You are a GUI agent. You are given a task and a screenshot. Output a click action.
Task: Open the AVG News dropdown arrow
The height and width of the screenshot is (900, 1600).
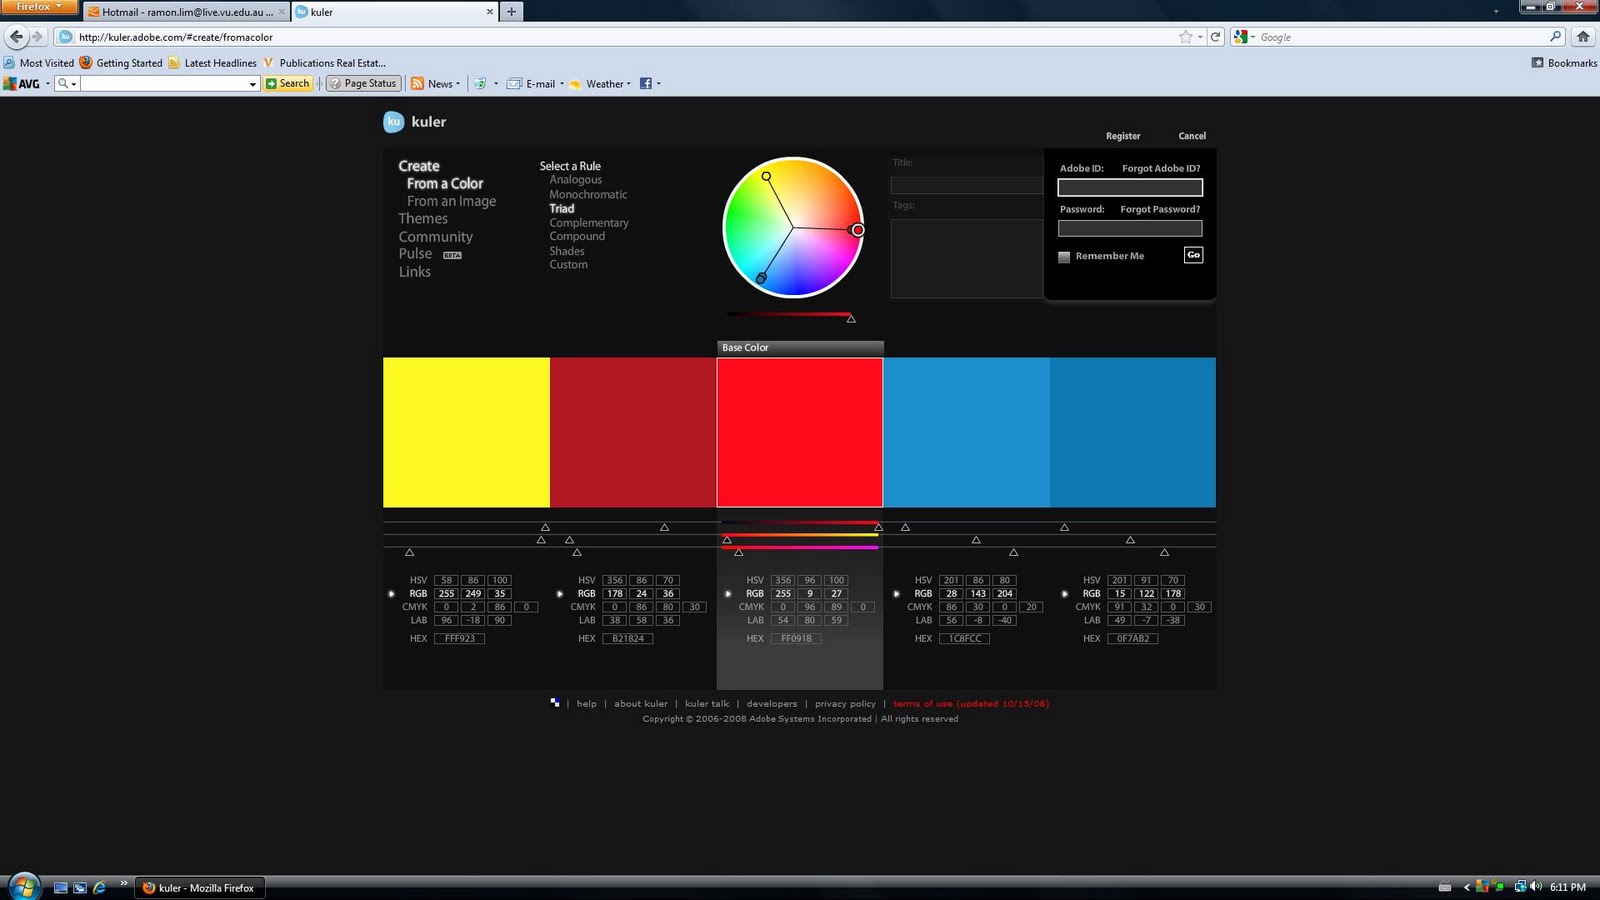458,84
